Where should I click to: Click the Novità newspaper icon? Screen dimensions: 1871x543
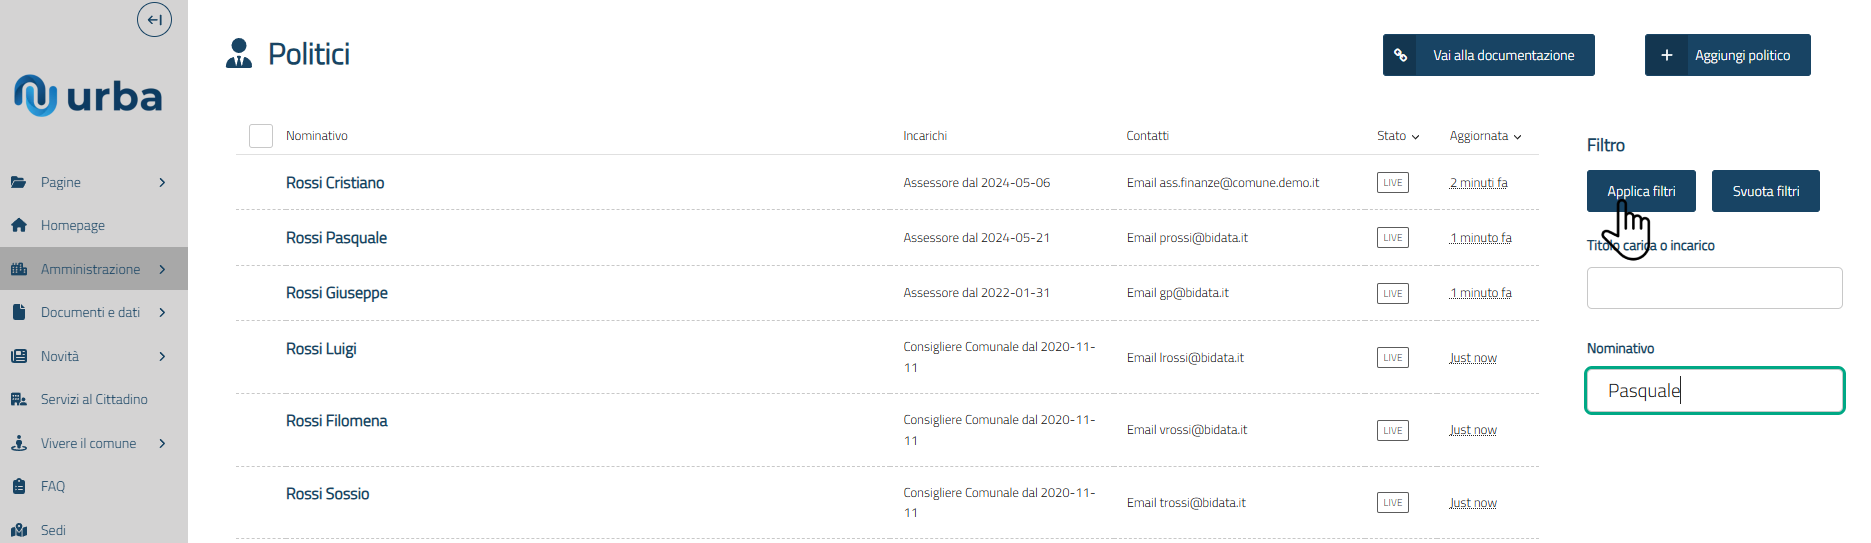pyautogui.click(x=19, y=356)
